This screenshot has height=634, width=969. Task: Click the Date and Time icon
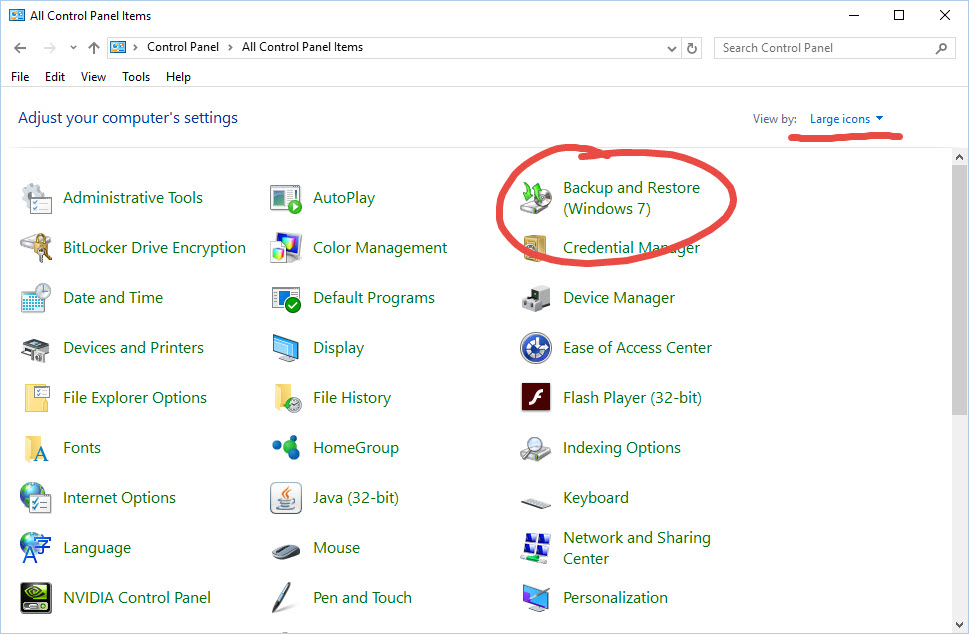click(x=36, y=298)
